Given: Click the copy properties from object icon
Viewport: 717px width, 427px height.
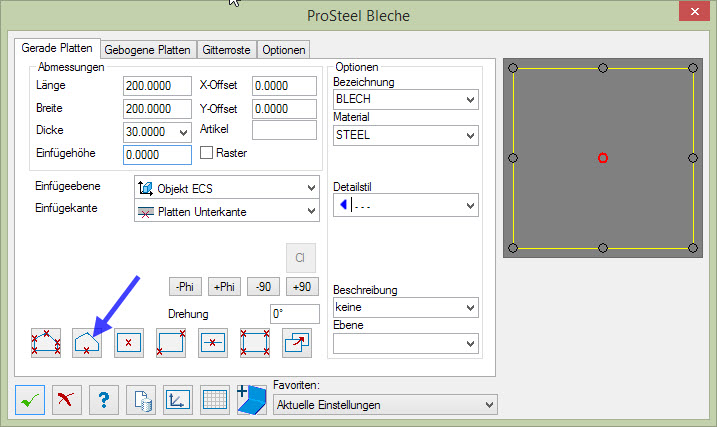Looking at the screenshot, I should coord(297,342).
